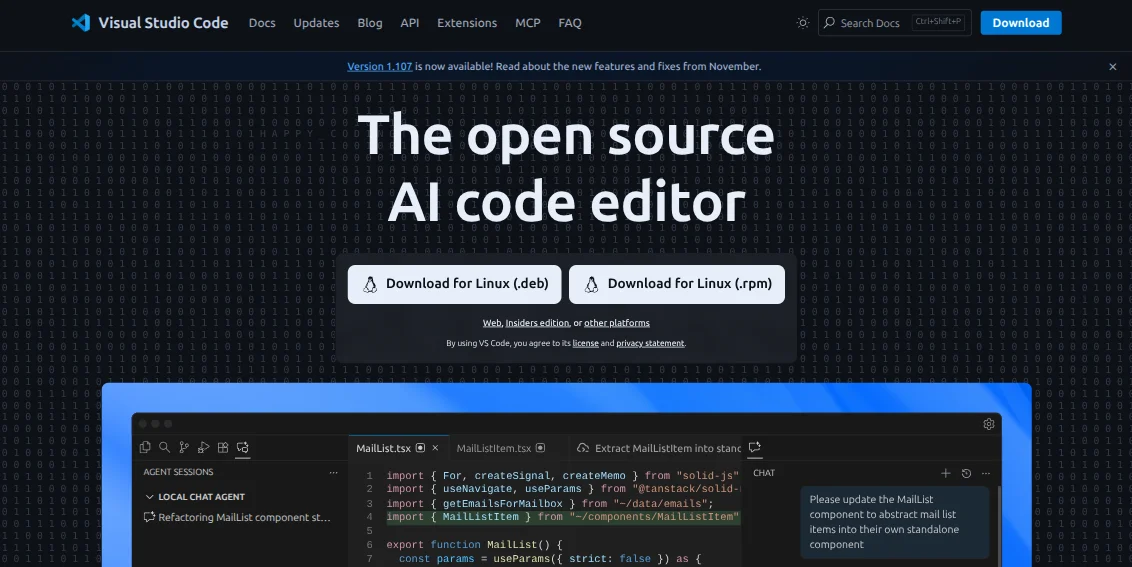The height and width of the screenshot is (567, 1132).
Task: Open the FAQ nav item
Action: 570,23
